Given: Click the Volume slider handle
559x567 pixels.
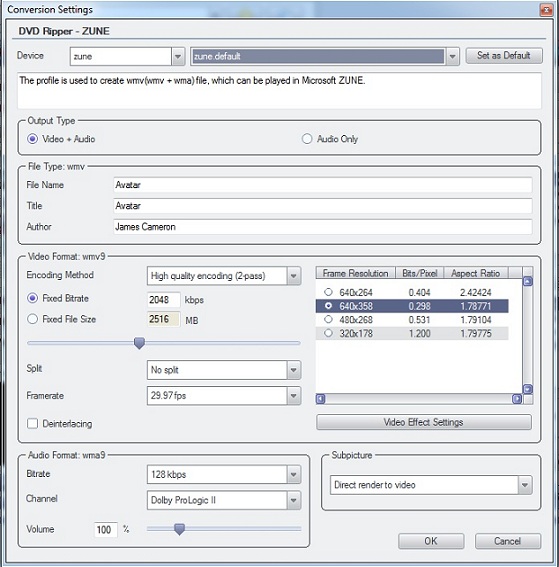Looking at the screenshot, I should (x=179, y=529).
